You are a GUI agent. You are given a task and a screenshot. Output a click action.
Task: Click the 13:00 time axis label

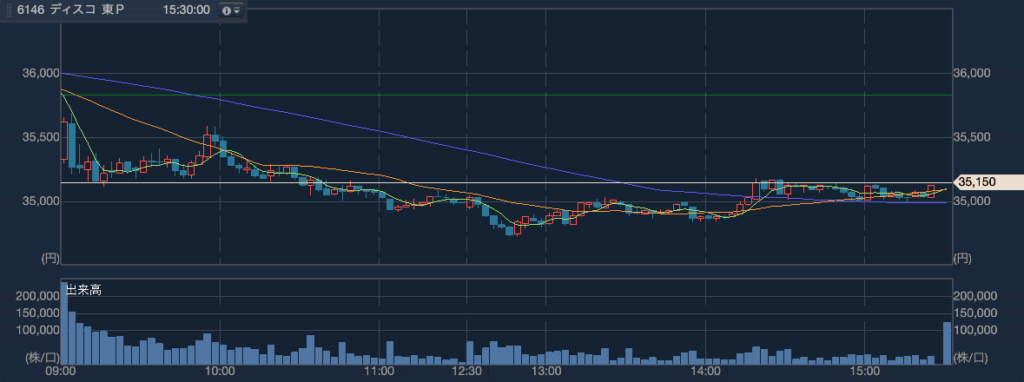click(x=546, y=372)
